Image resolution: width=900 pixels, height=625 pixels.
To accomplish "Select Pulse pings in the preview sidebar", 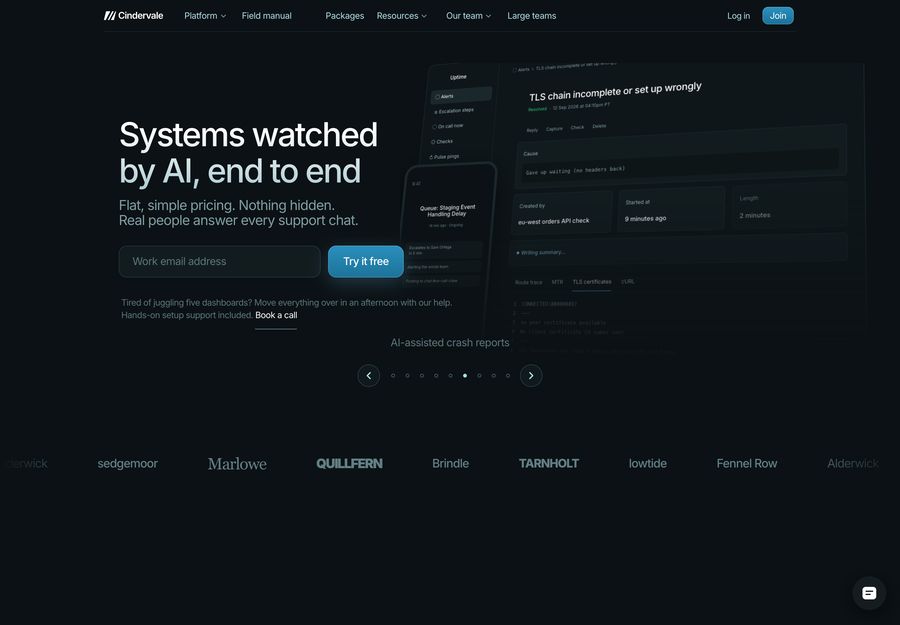I will tap(444, 156).
